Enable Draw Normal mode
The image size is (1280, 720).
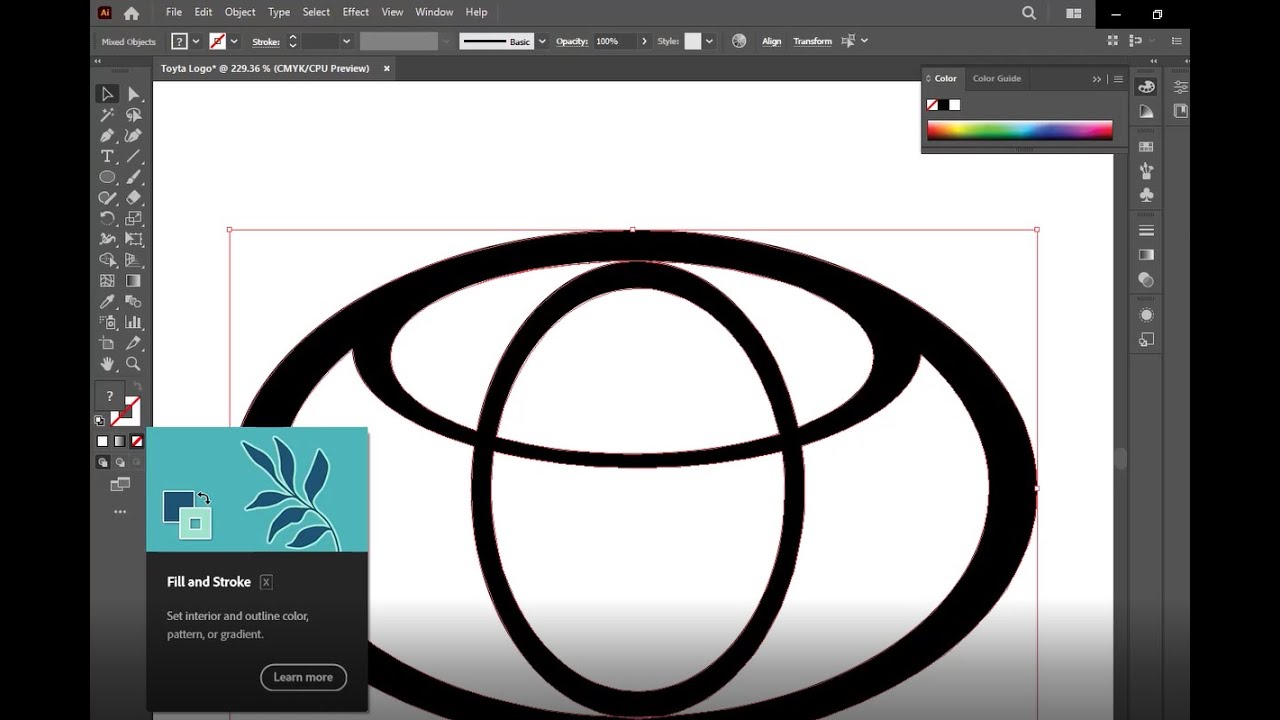[x=102, y=462]
